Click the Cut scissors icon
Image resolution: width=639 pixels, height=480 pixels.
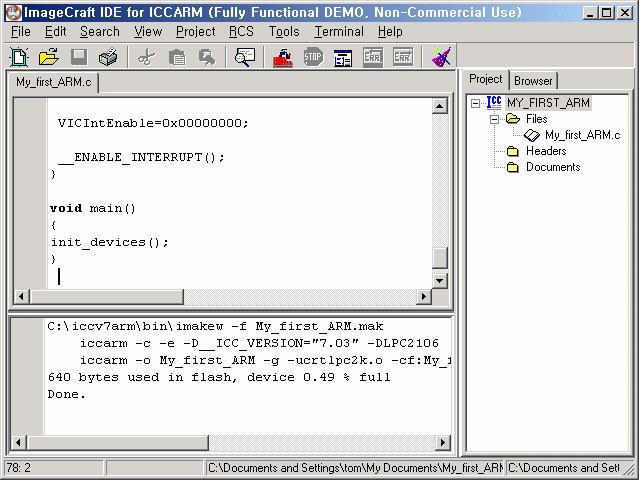[147, 57]
